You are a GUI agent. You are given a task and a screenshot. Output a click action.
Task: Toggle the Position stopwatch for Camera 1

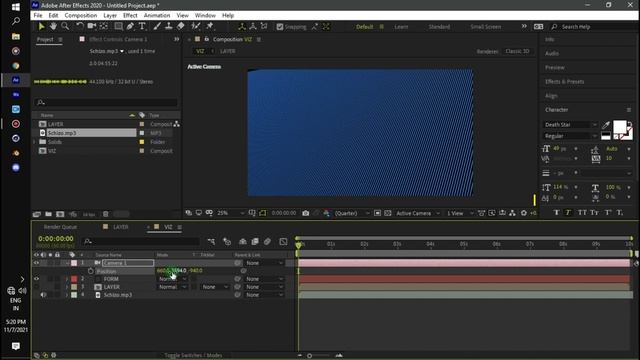tap(91, 271)
